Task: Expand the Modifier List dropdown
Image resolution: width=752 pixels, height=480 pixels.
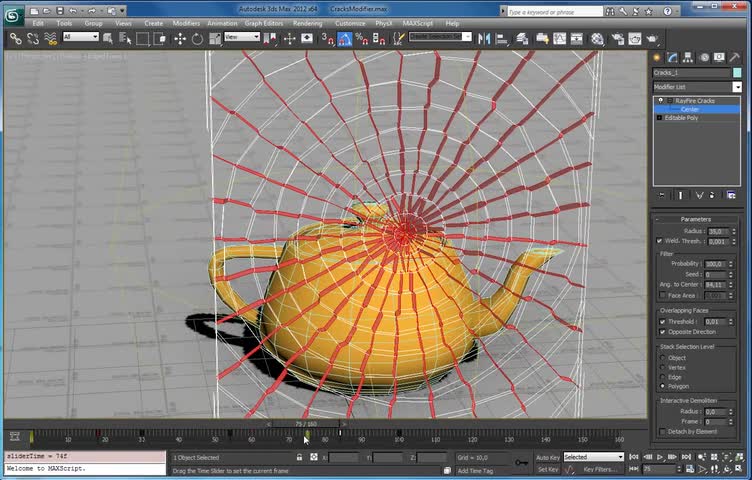Action: (737, 87)
